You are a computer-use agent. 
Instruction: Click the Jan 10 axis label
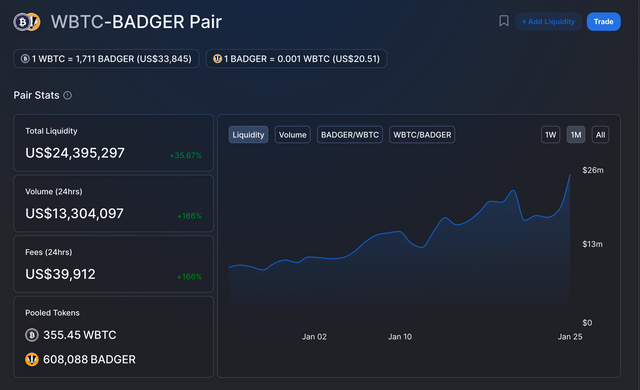pos(400,337)
